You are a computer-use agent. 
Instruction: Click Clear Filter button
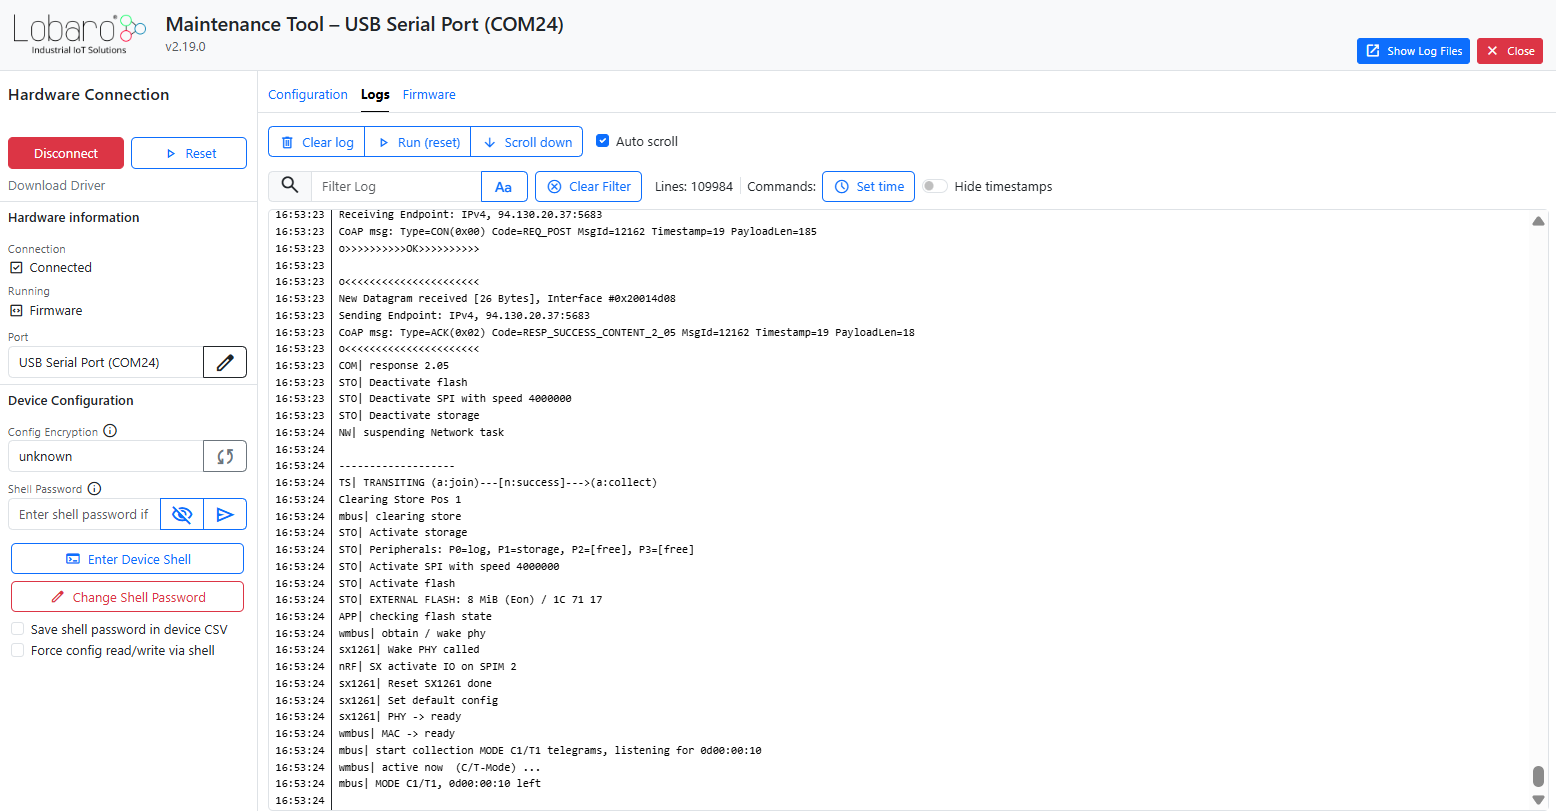(x=588, y=186)
